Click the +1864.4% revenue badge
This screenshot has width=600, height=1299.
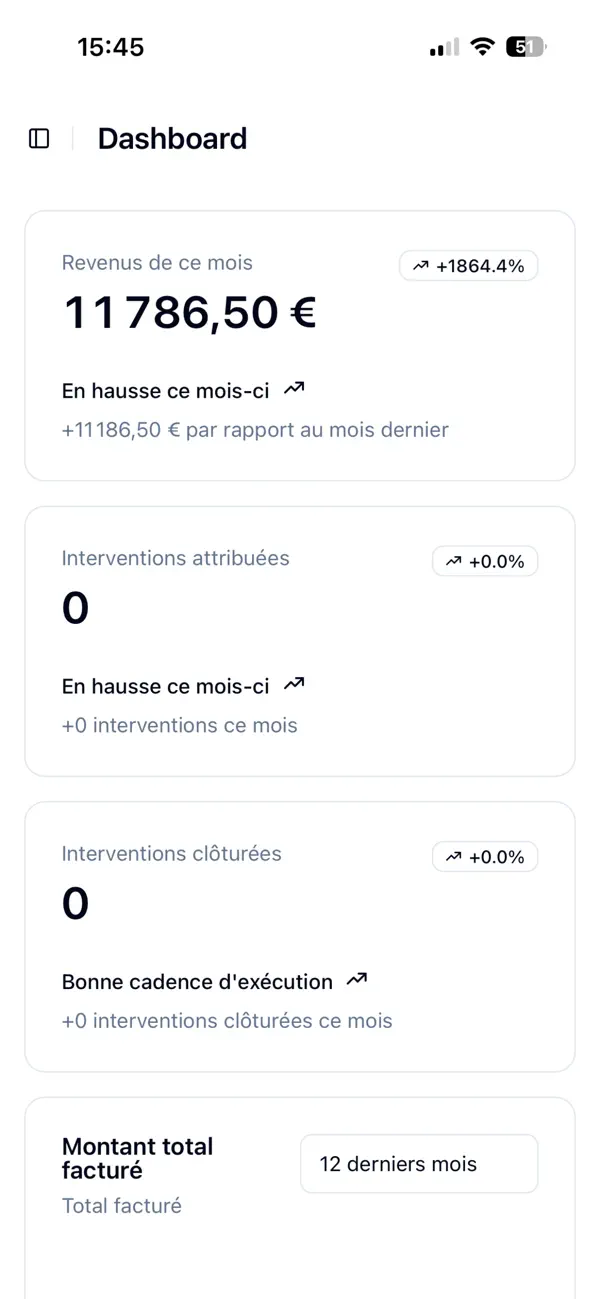tap(468, 266)
